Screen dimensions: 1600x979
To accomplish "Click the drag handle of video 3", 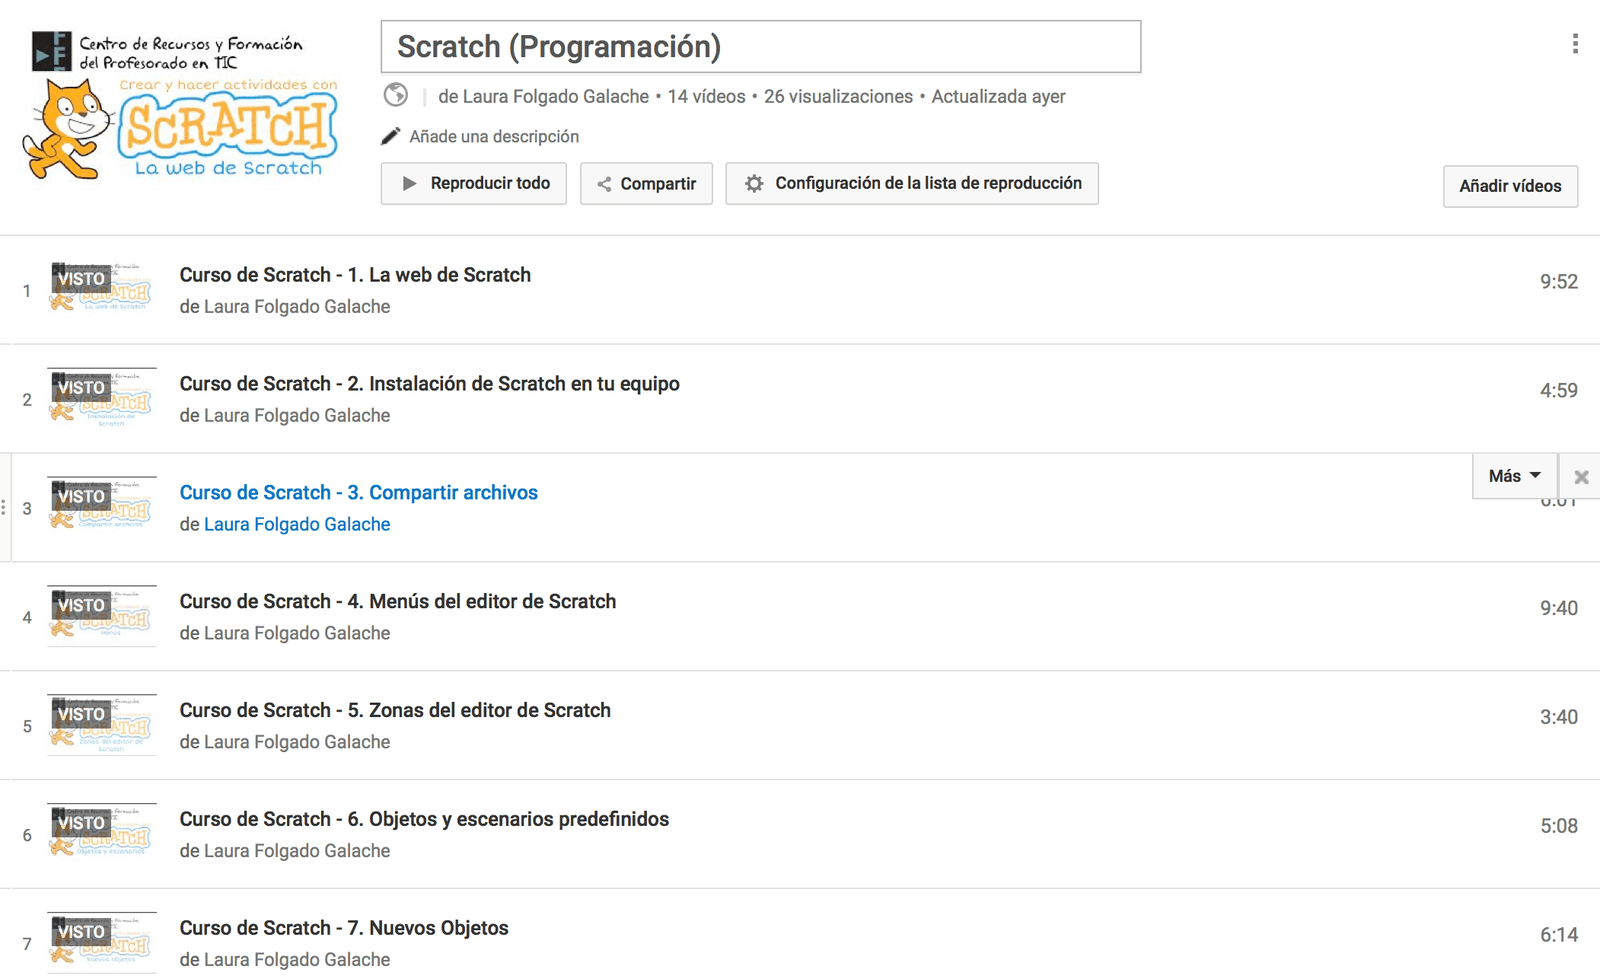I will (4, 508).
